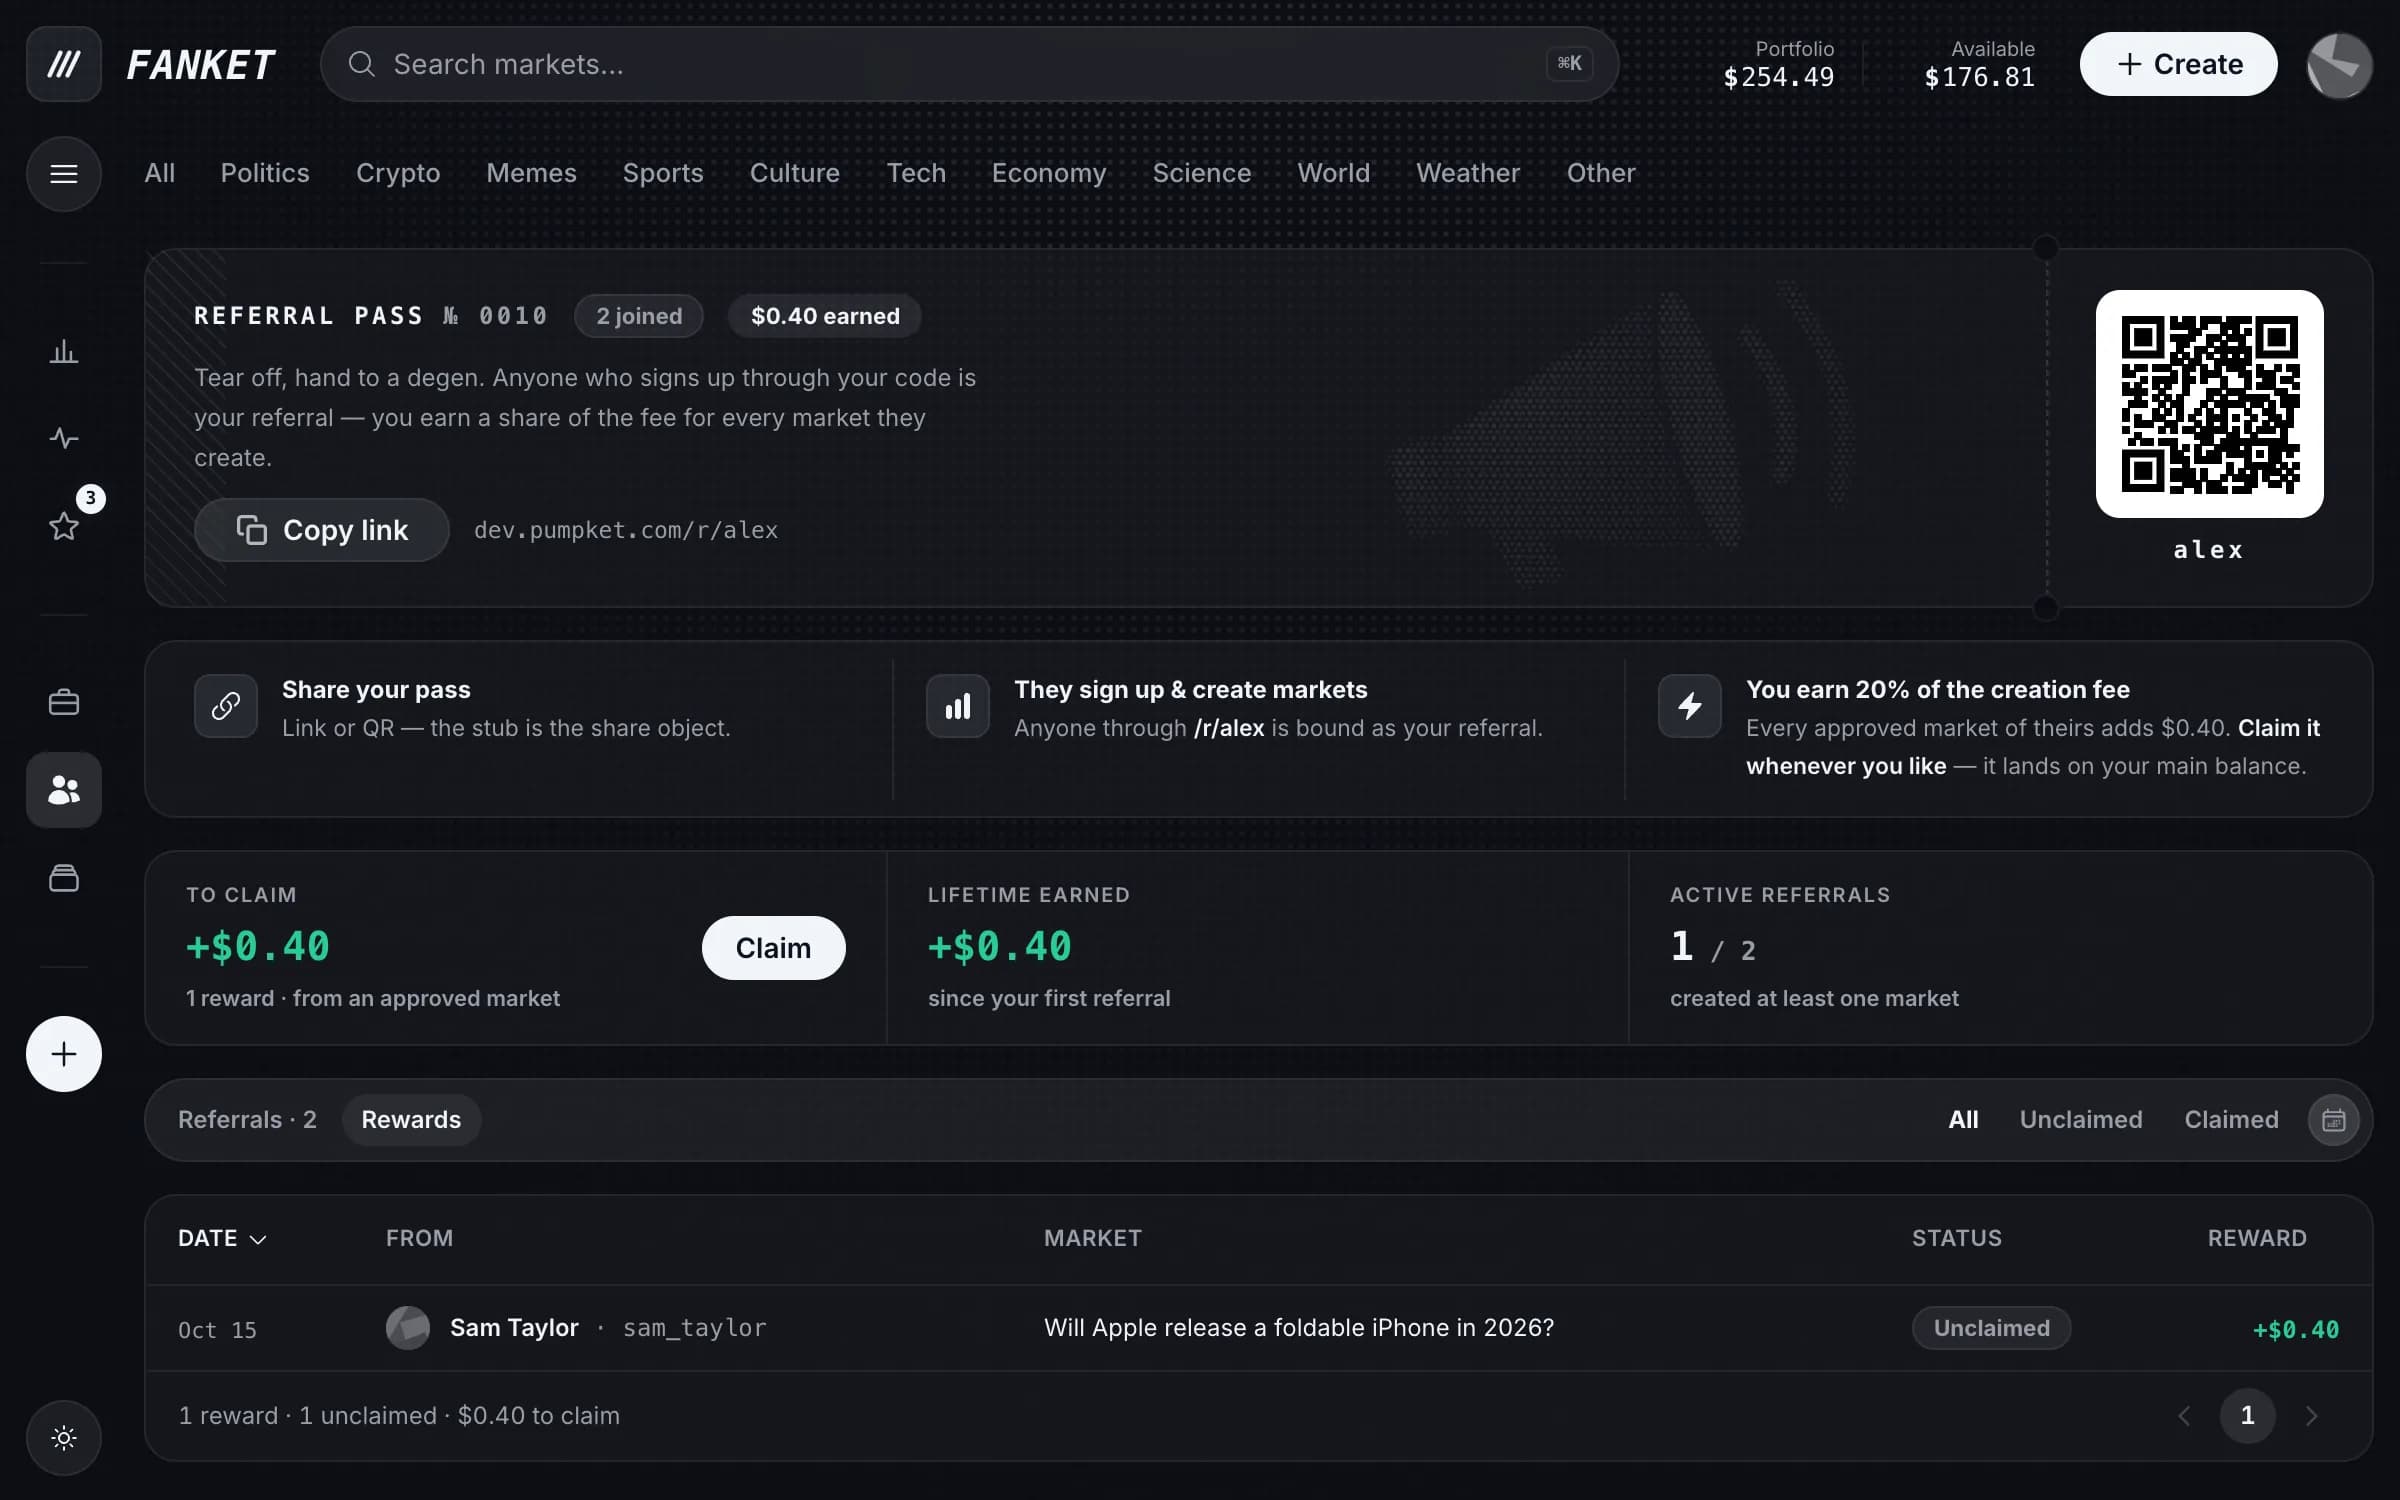Sort by the DATE column header
2400x1500 pixels.
click(222, 1238)
